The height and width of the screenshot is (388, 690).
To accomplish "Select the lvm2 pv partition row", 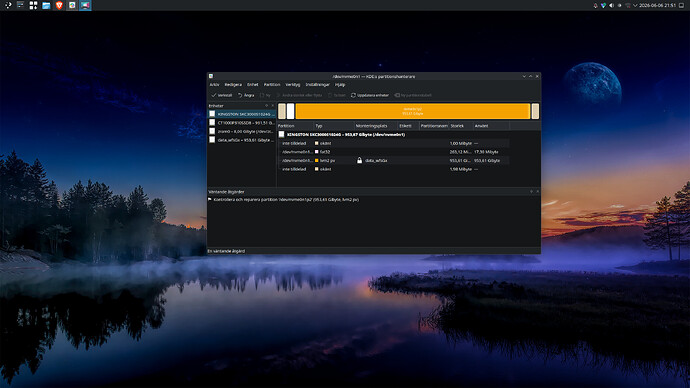I will (393, 161).
